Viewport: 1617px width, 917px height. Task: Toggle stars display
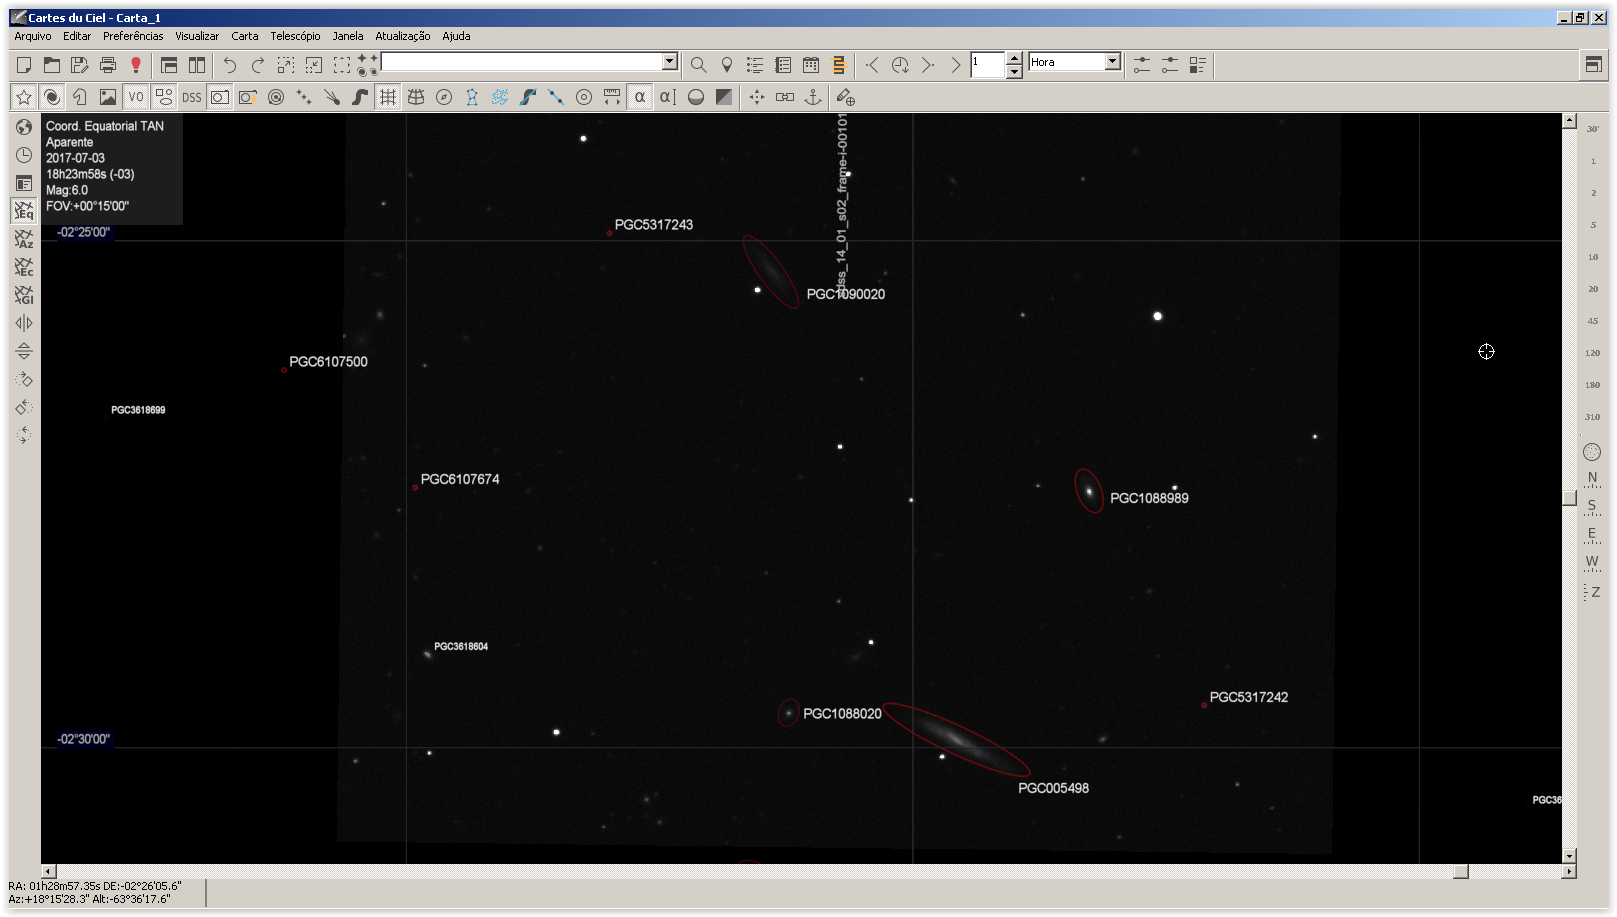(24, 97)
